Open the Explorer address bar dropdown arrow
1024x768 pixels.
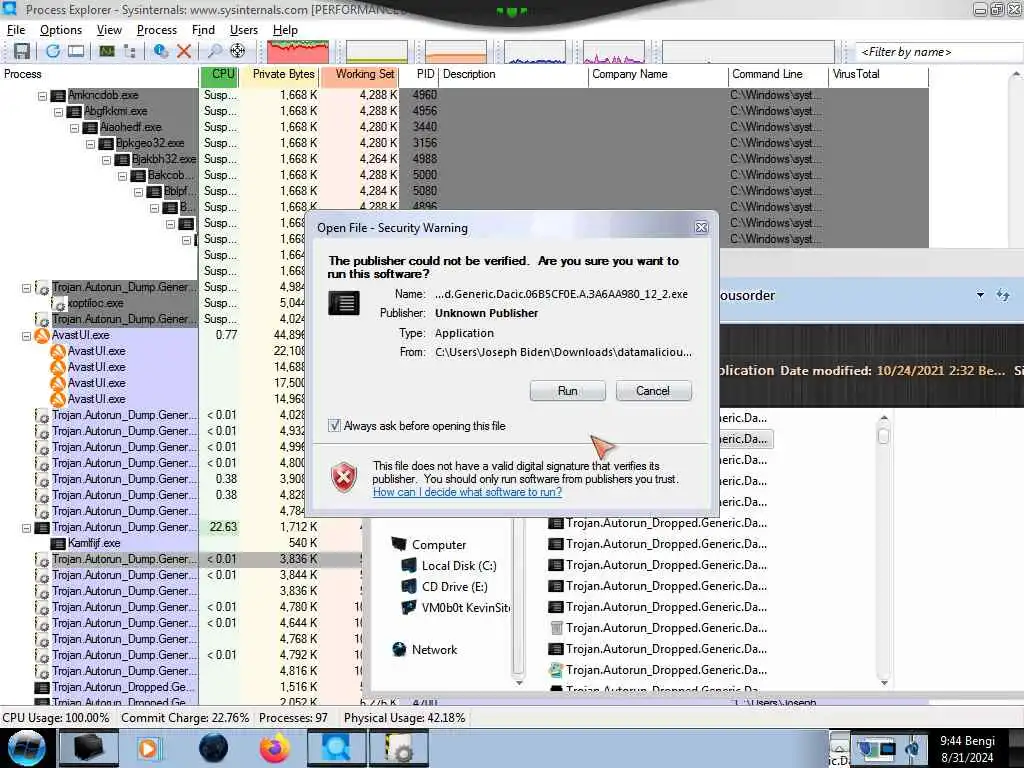[x=980, y=295]
